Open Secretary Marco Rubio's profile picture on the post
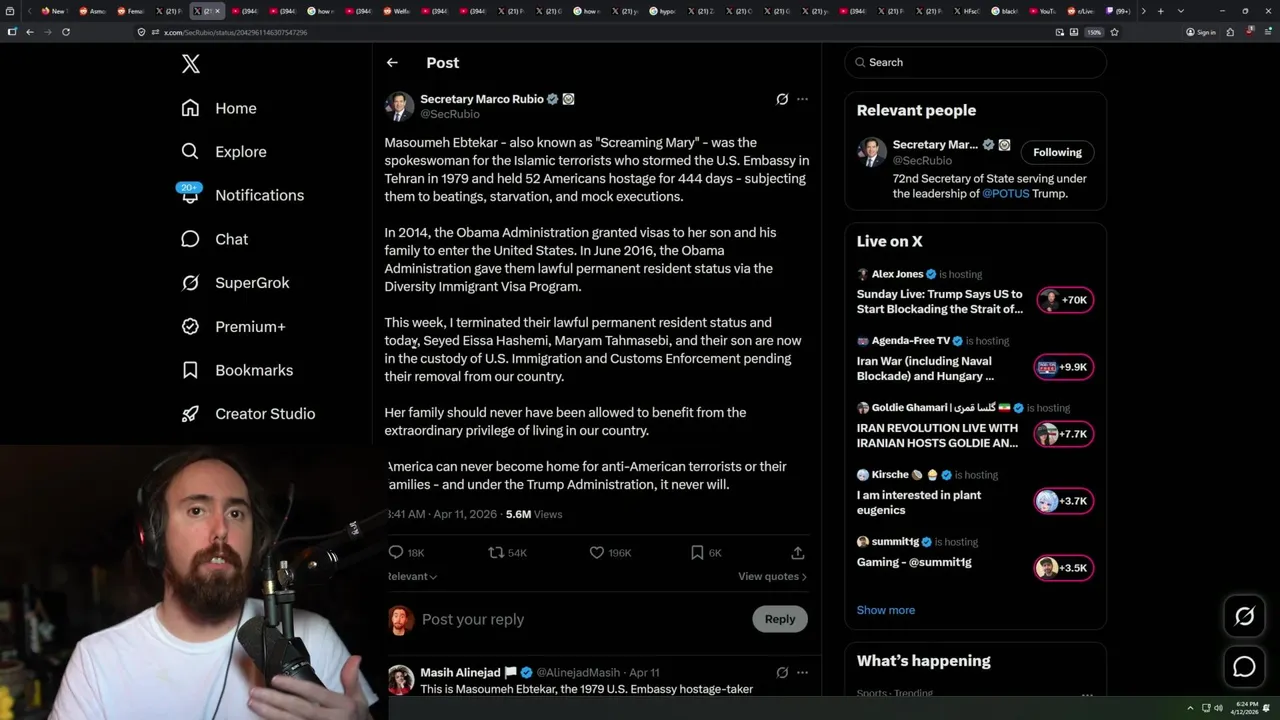1280x720 pixels. click(400, 106)
